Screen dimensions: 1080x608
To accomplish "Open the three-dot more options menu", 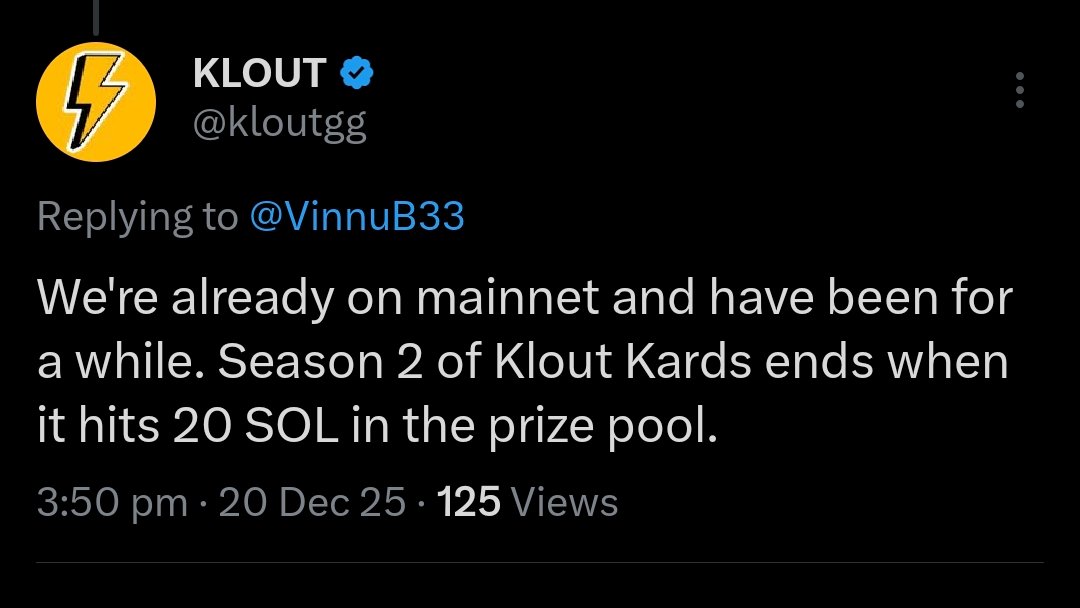I will point(1019,90).
